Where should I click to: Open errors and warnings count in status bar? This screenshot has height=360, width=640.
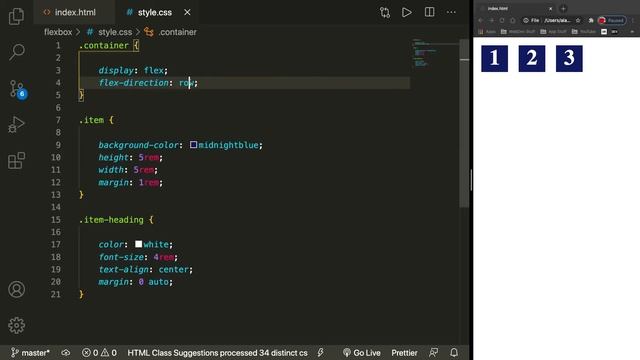(x=99, y=353)
